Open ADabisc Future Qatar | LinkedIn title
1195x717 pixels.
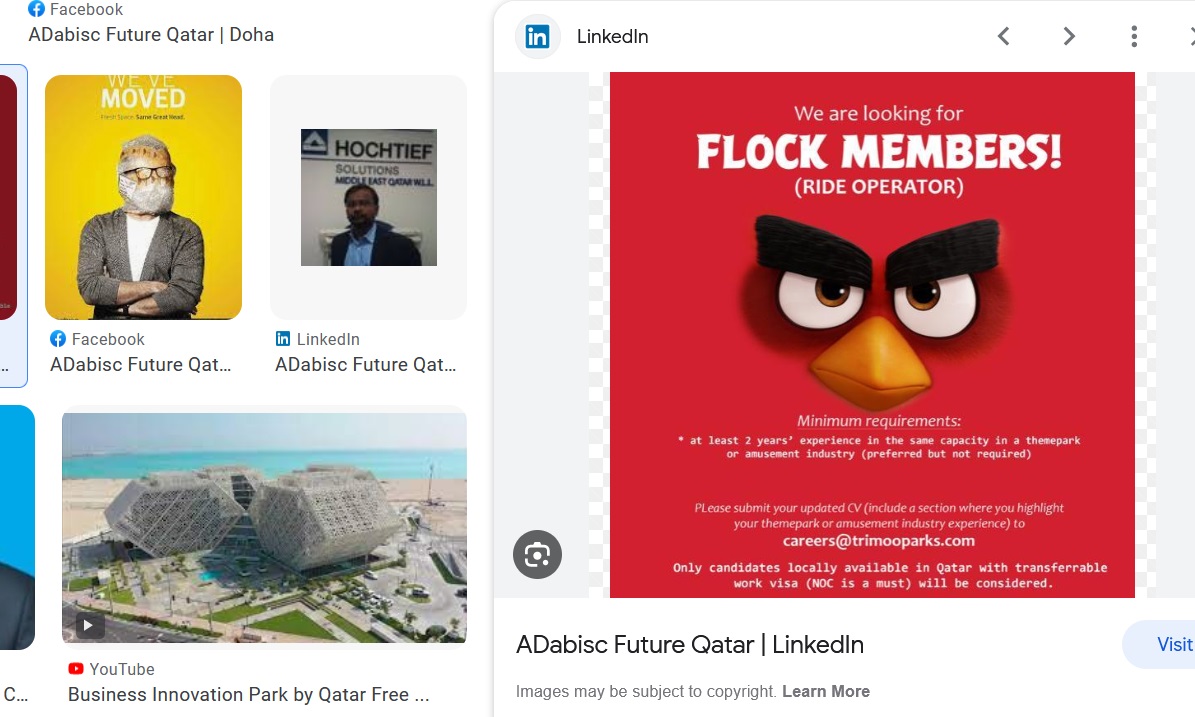coord(690,645)
